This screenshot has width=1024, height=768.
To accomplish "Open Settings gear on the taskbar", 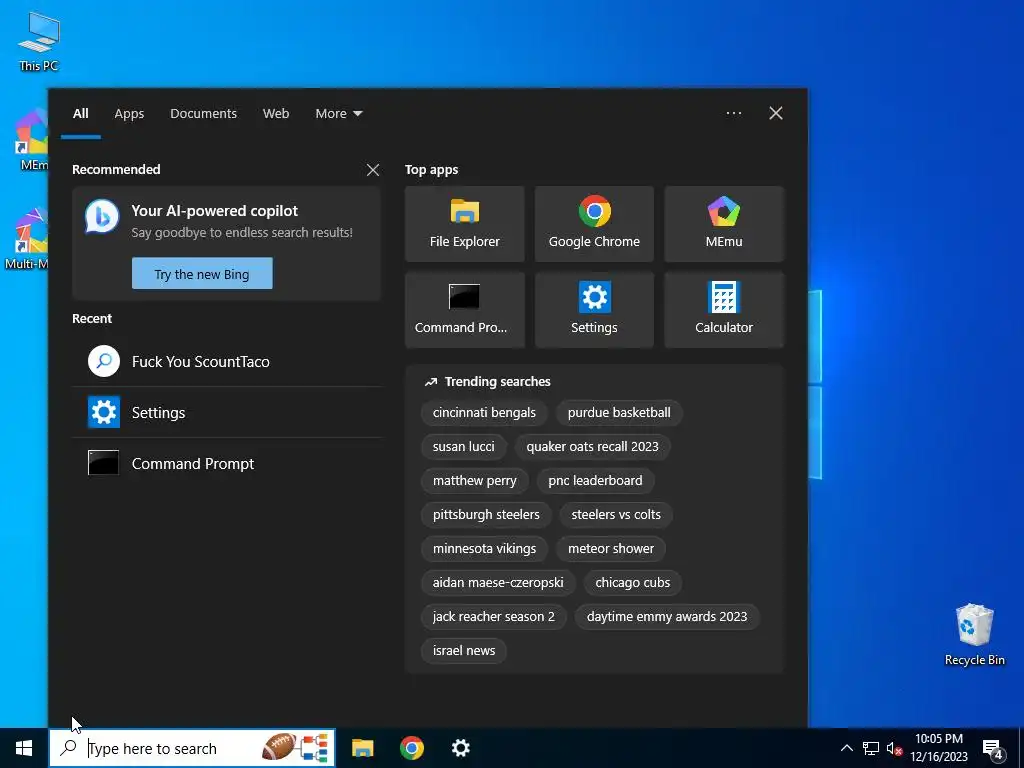I will 460,748.
